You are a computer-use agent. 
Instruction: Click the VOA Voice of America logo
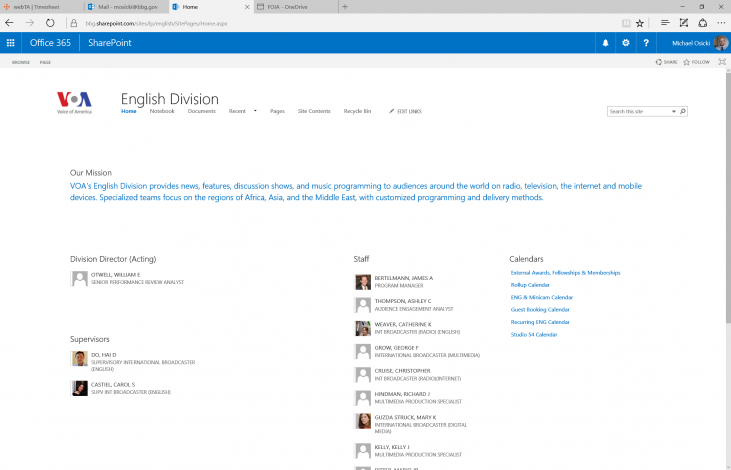74,103
